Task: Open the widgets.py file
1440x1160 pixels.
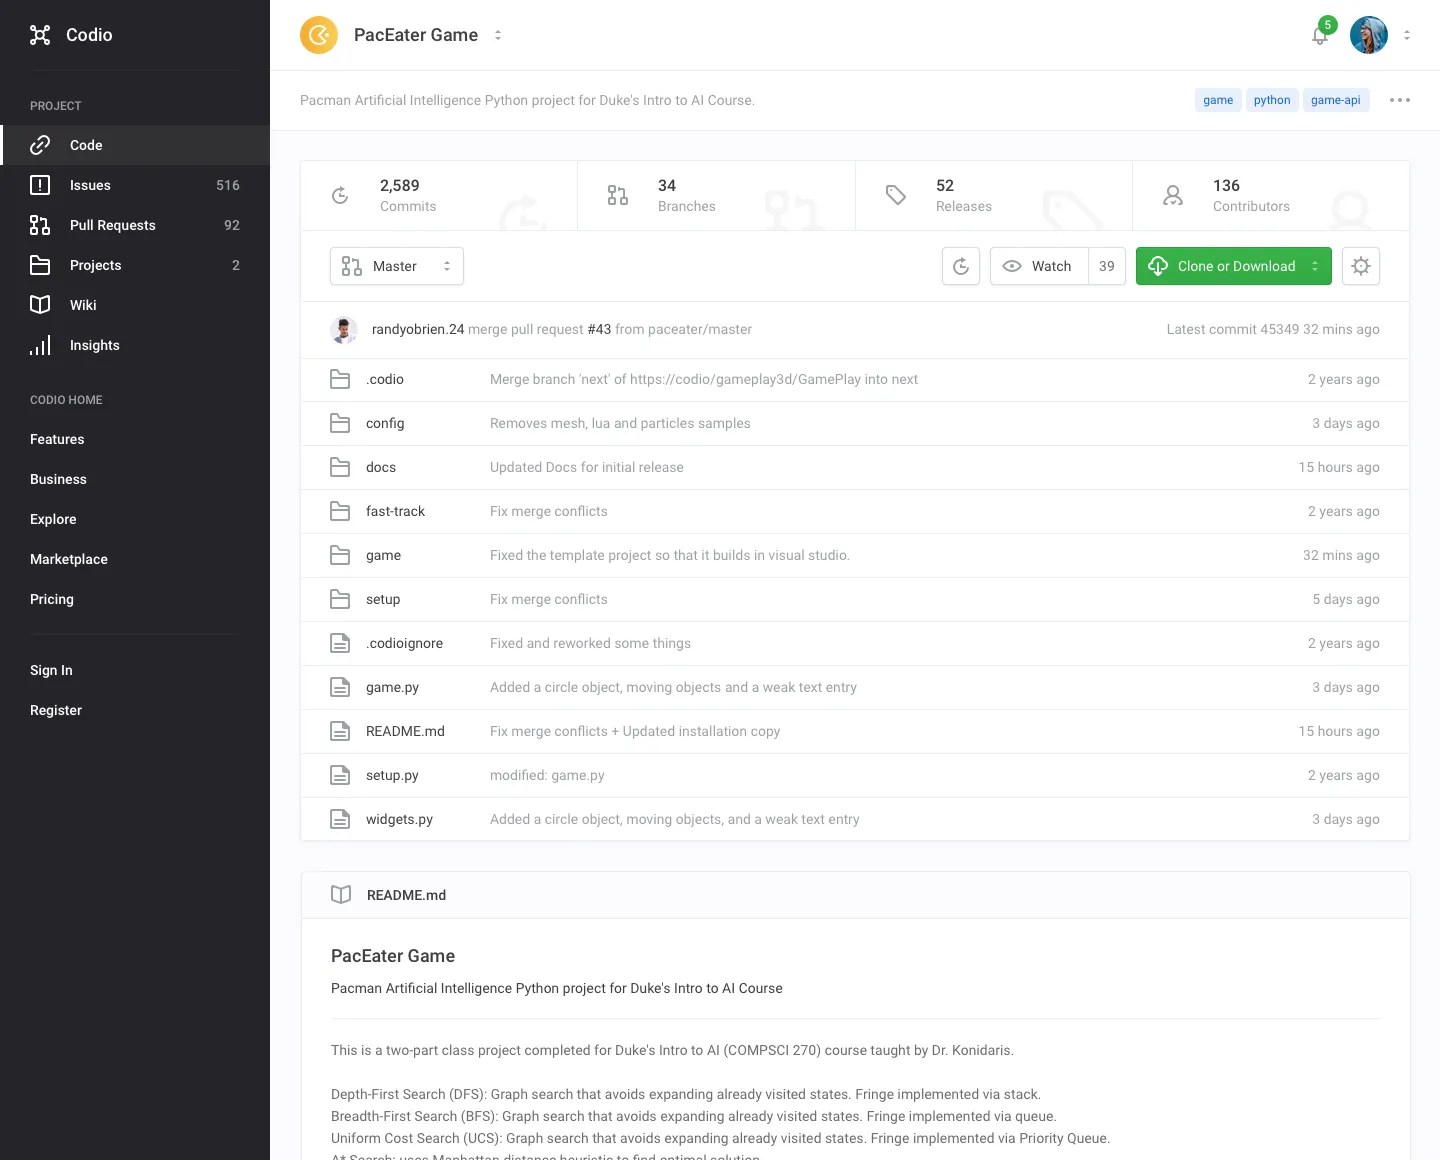Action: (399, 819)
